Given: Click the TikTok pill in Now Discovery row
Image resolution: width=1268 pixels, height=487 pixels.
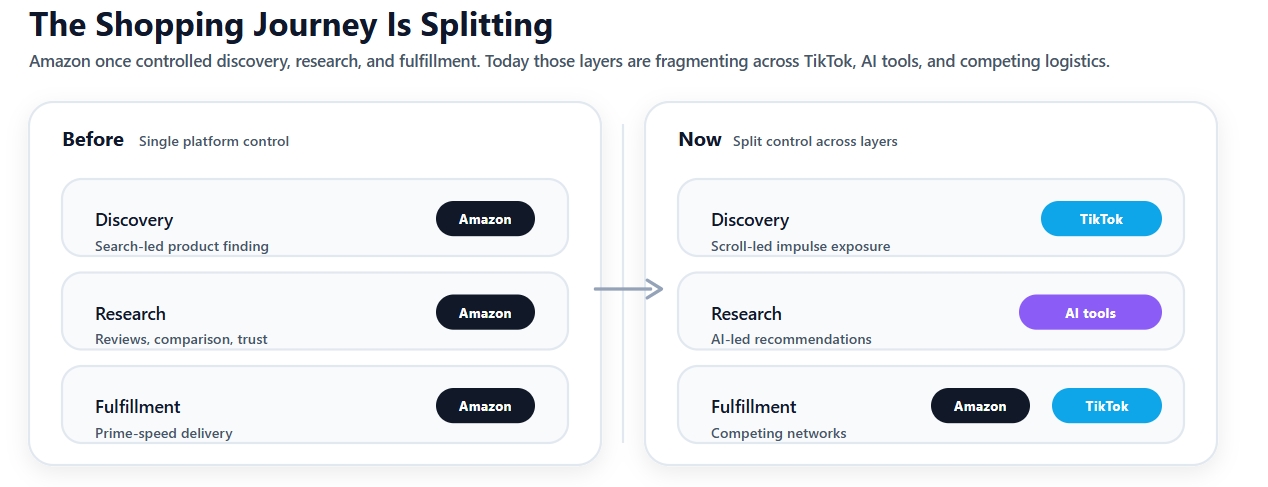Looking at the screenshot, I should pos(1101,219).
